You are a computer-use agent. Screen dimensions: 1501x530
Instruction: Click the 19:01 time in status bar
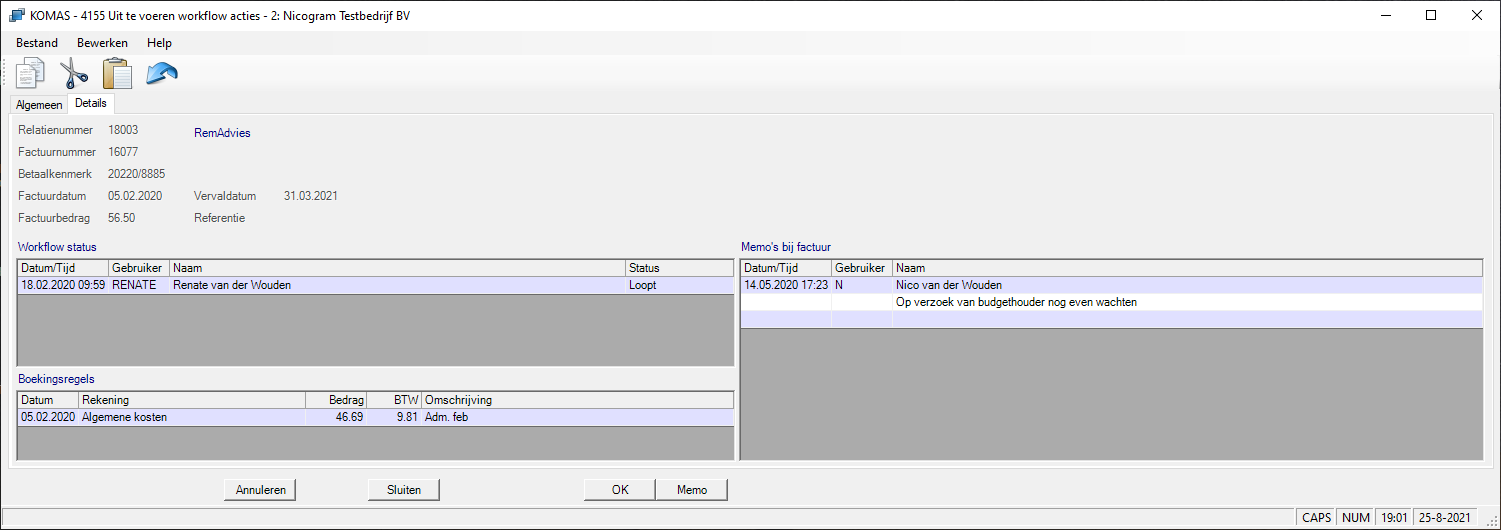pyautogui.click(x=1394, y=518)
